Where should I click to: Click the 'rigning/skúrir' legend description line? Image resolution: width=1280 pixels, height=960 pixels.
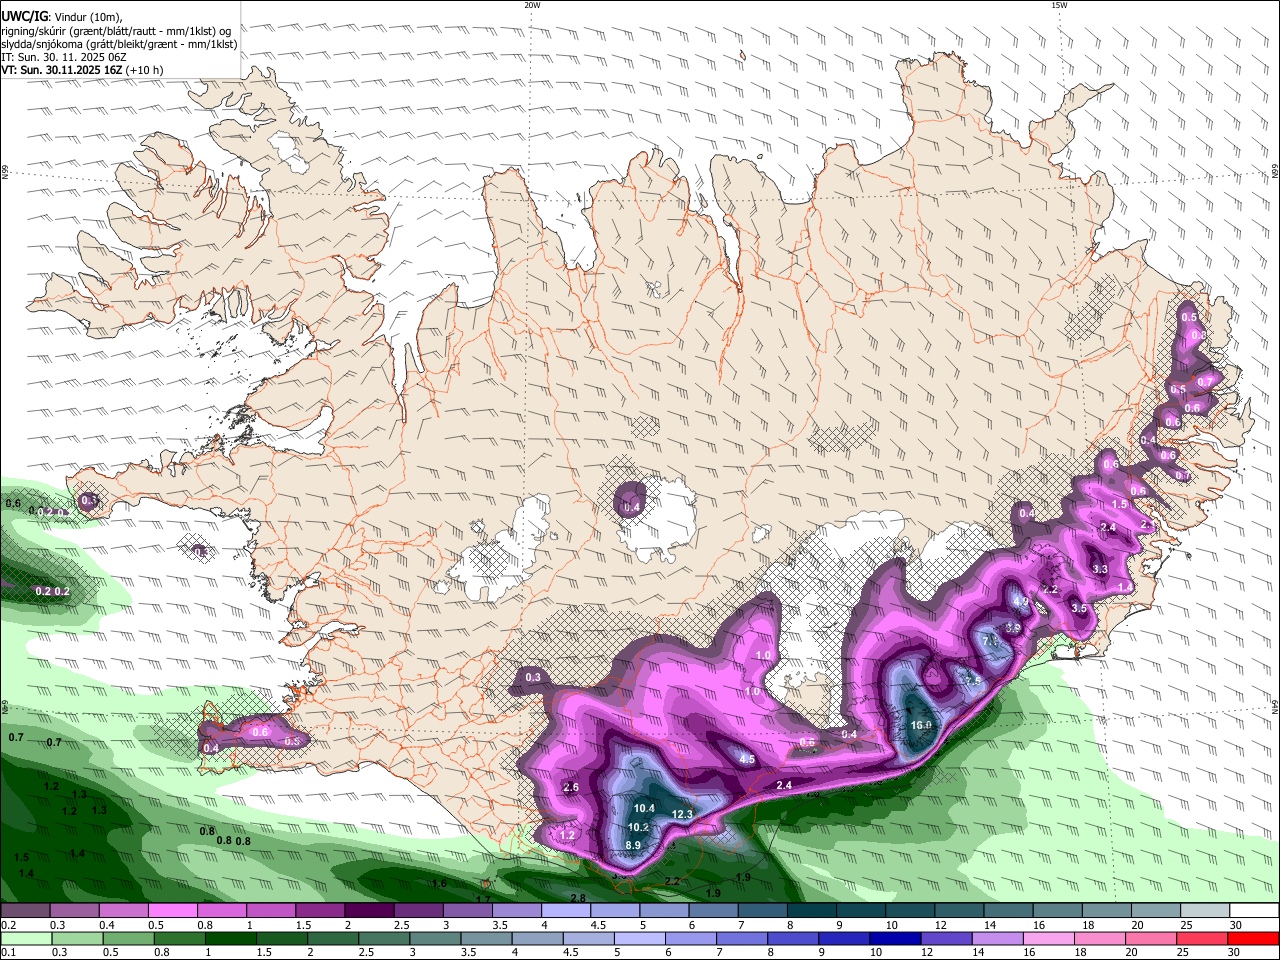point(116,31)
